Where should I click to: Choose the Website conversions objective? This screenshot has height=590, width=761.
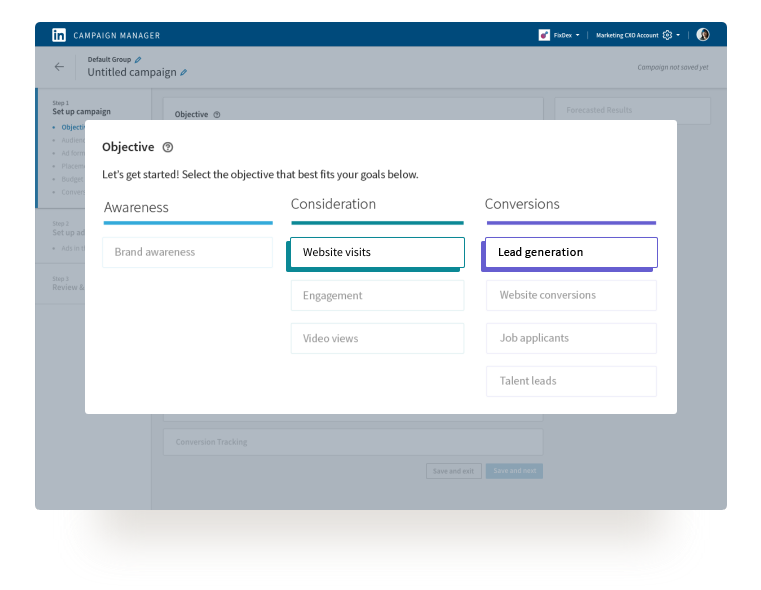571,295
